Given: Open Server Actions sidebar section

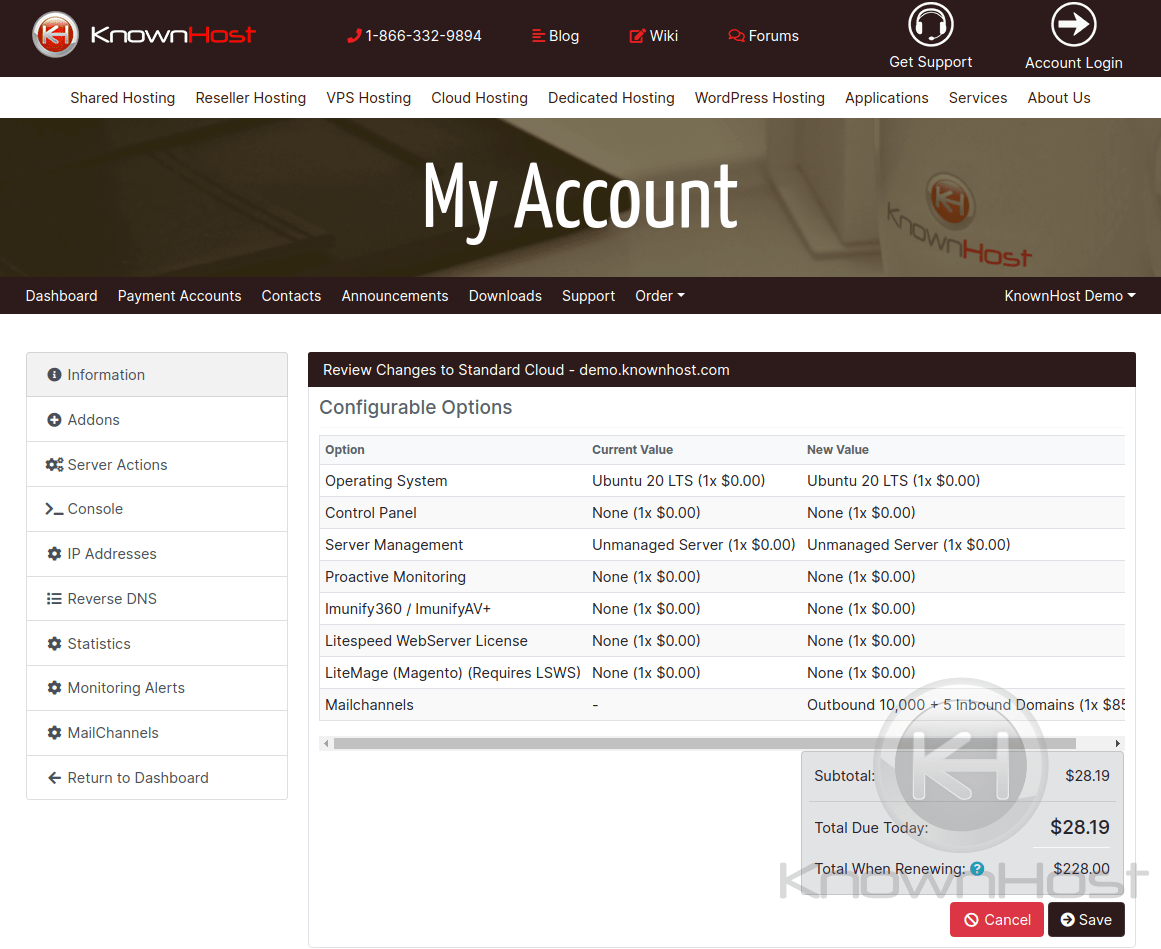Looking at the screenshot, I should click(x=157, y=465).
